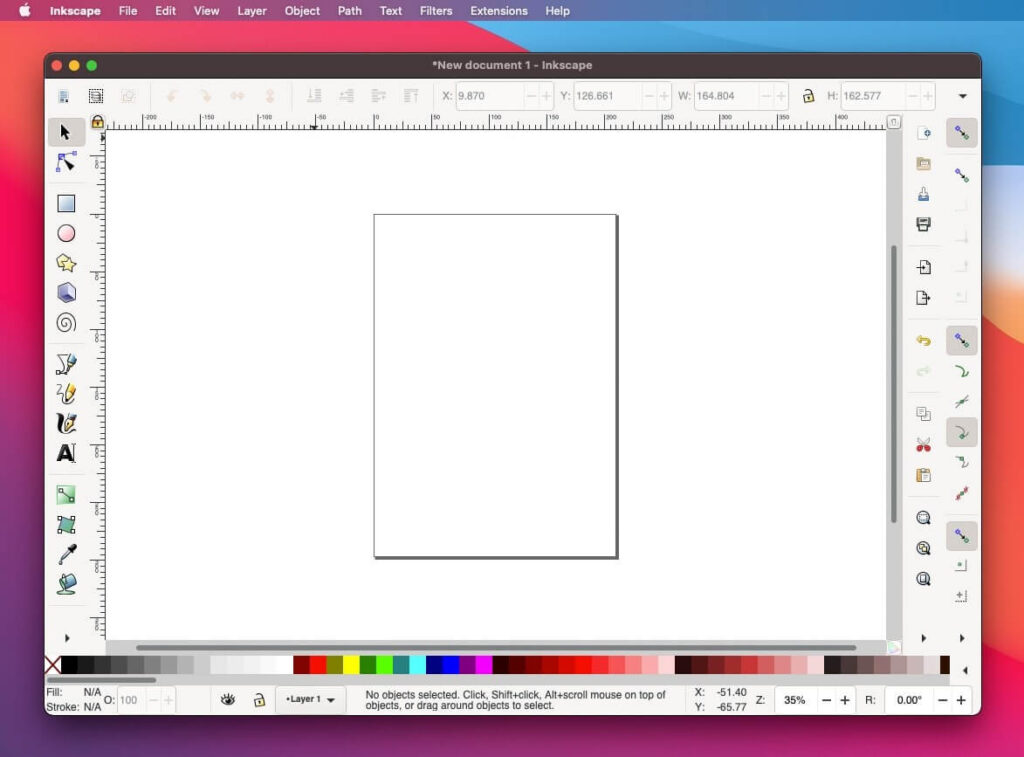Click the zoom percentage field
The image size is (1024, 757).
click(x=795, y=700)
